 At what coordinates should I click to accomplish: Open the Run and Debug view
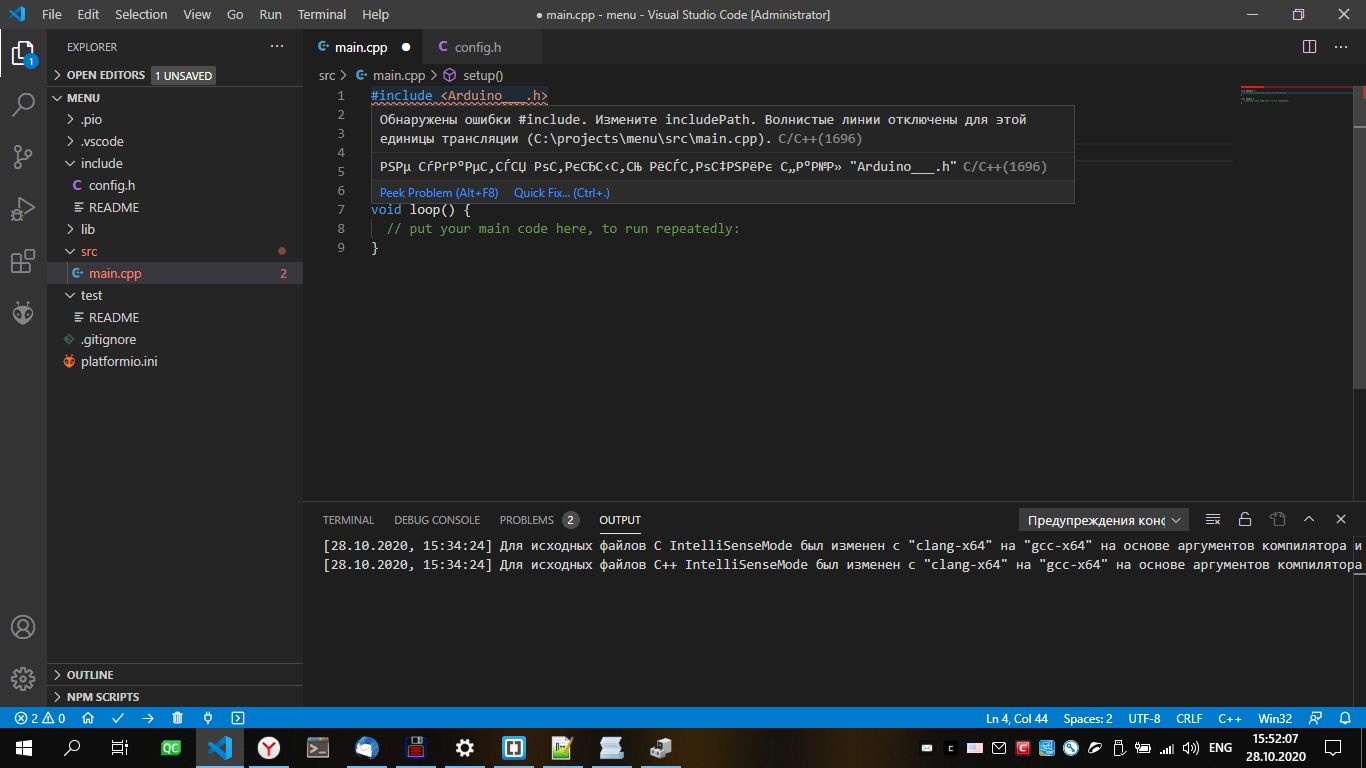point(23,210)
